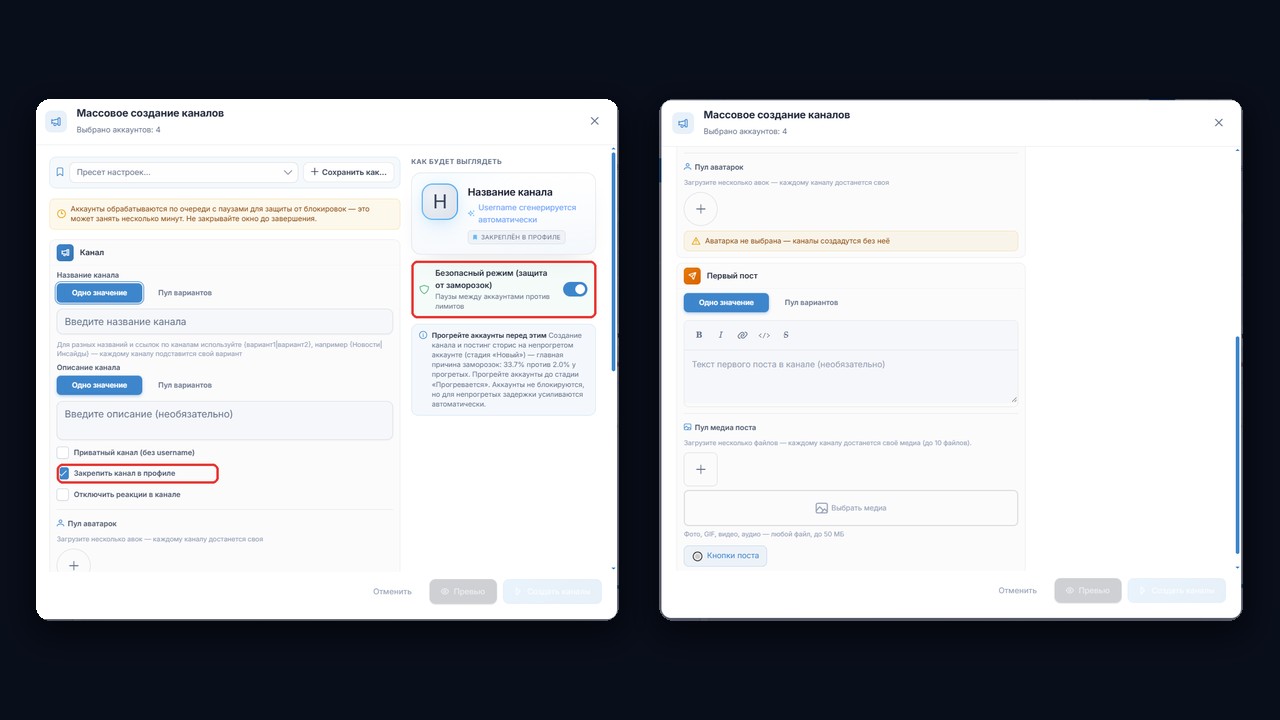Screen dimensions: 1280x720
Task: Select Одно значение under Описание канала
Action: click(x=99, y=385)
